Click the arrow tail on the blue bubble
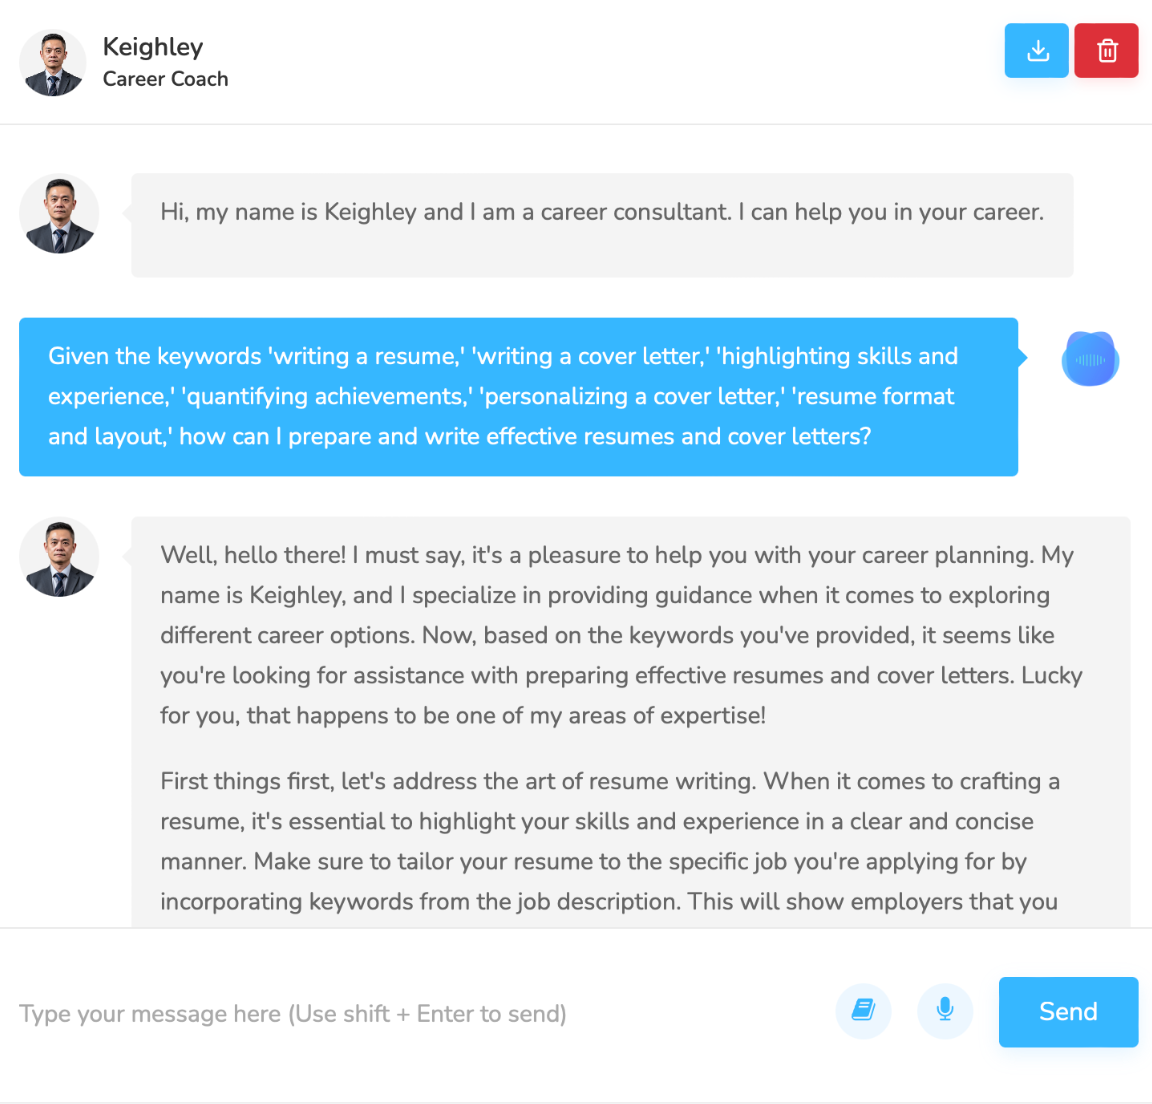Viewport: 1152px width, 1104px height. (x=1022, y=358)
